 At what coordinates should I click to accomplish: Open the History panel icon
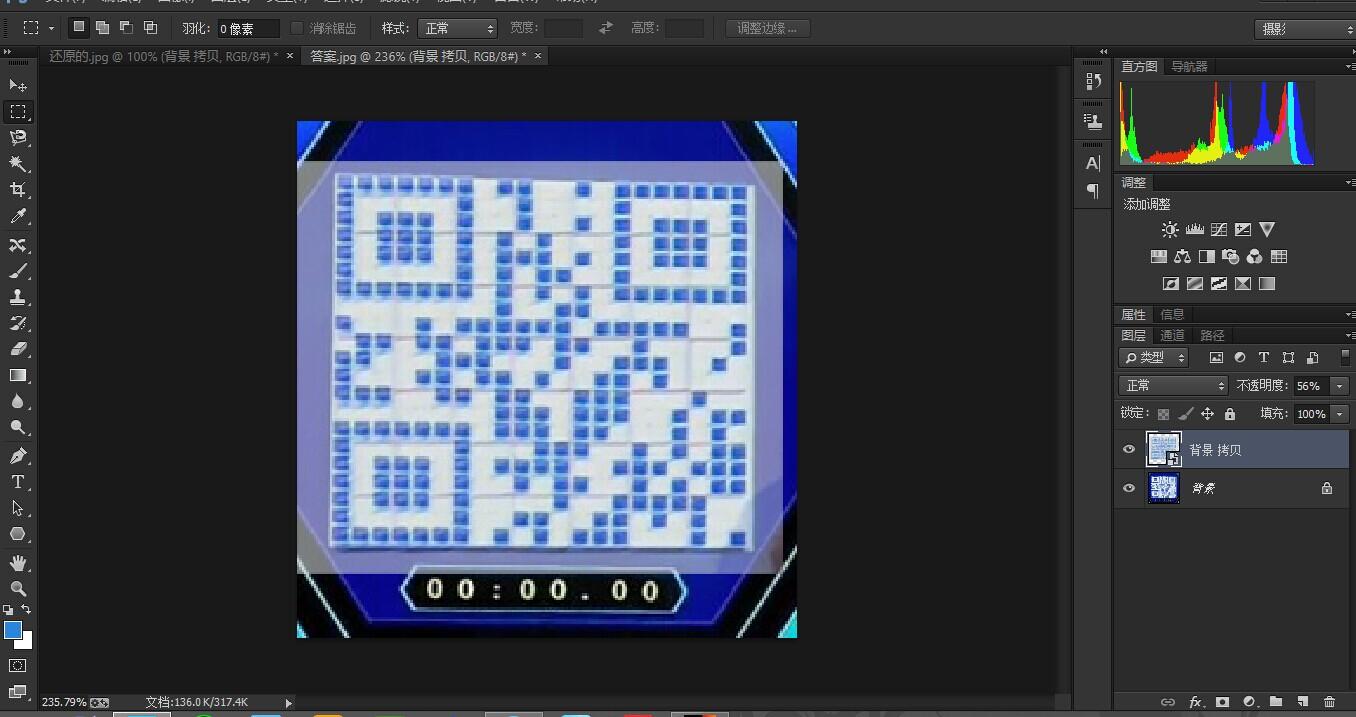(1093, 82)
